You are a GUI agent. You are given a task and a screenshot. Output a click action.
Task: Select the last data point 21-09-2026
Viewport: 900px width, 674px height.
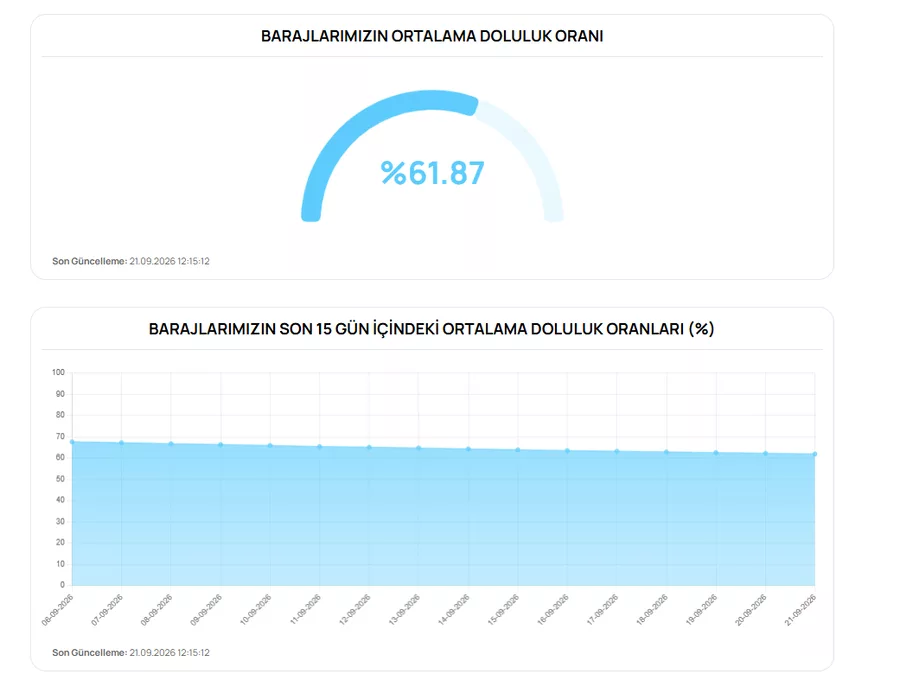814,454
